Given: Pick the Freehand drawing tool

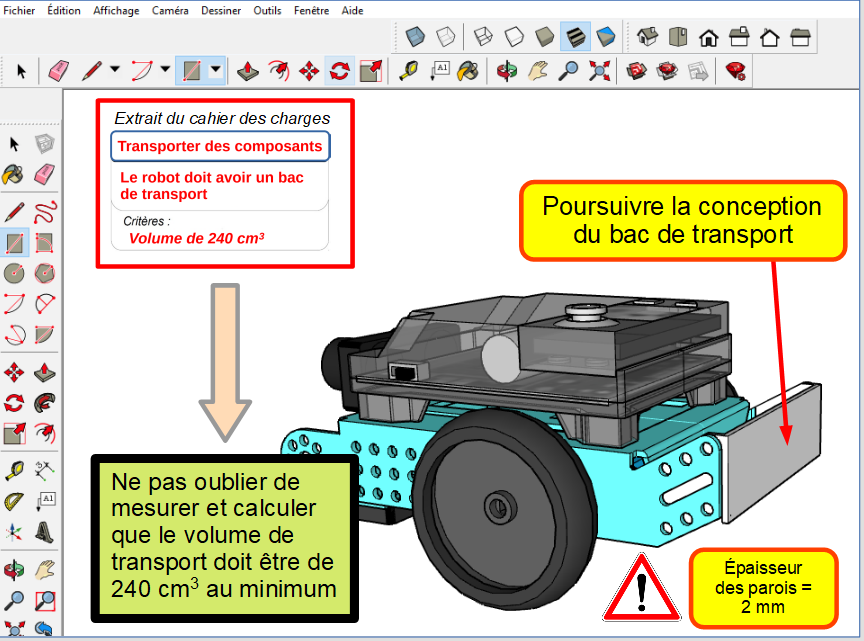Looking at the screenshot, I should pos(45,211).
